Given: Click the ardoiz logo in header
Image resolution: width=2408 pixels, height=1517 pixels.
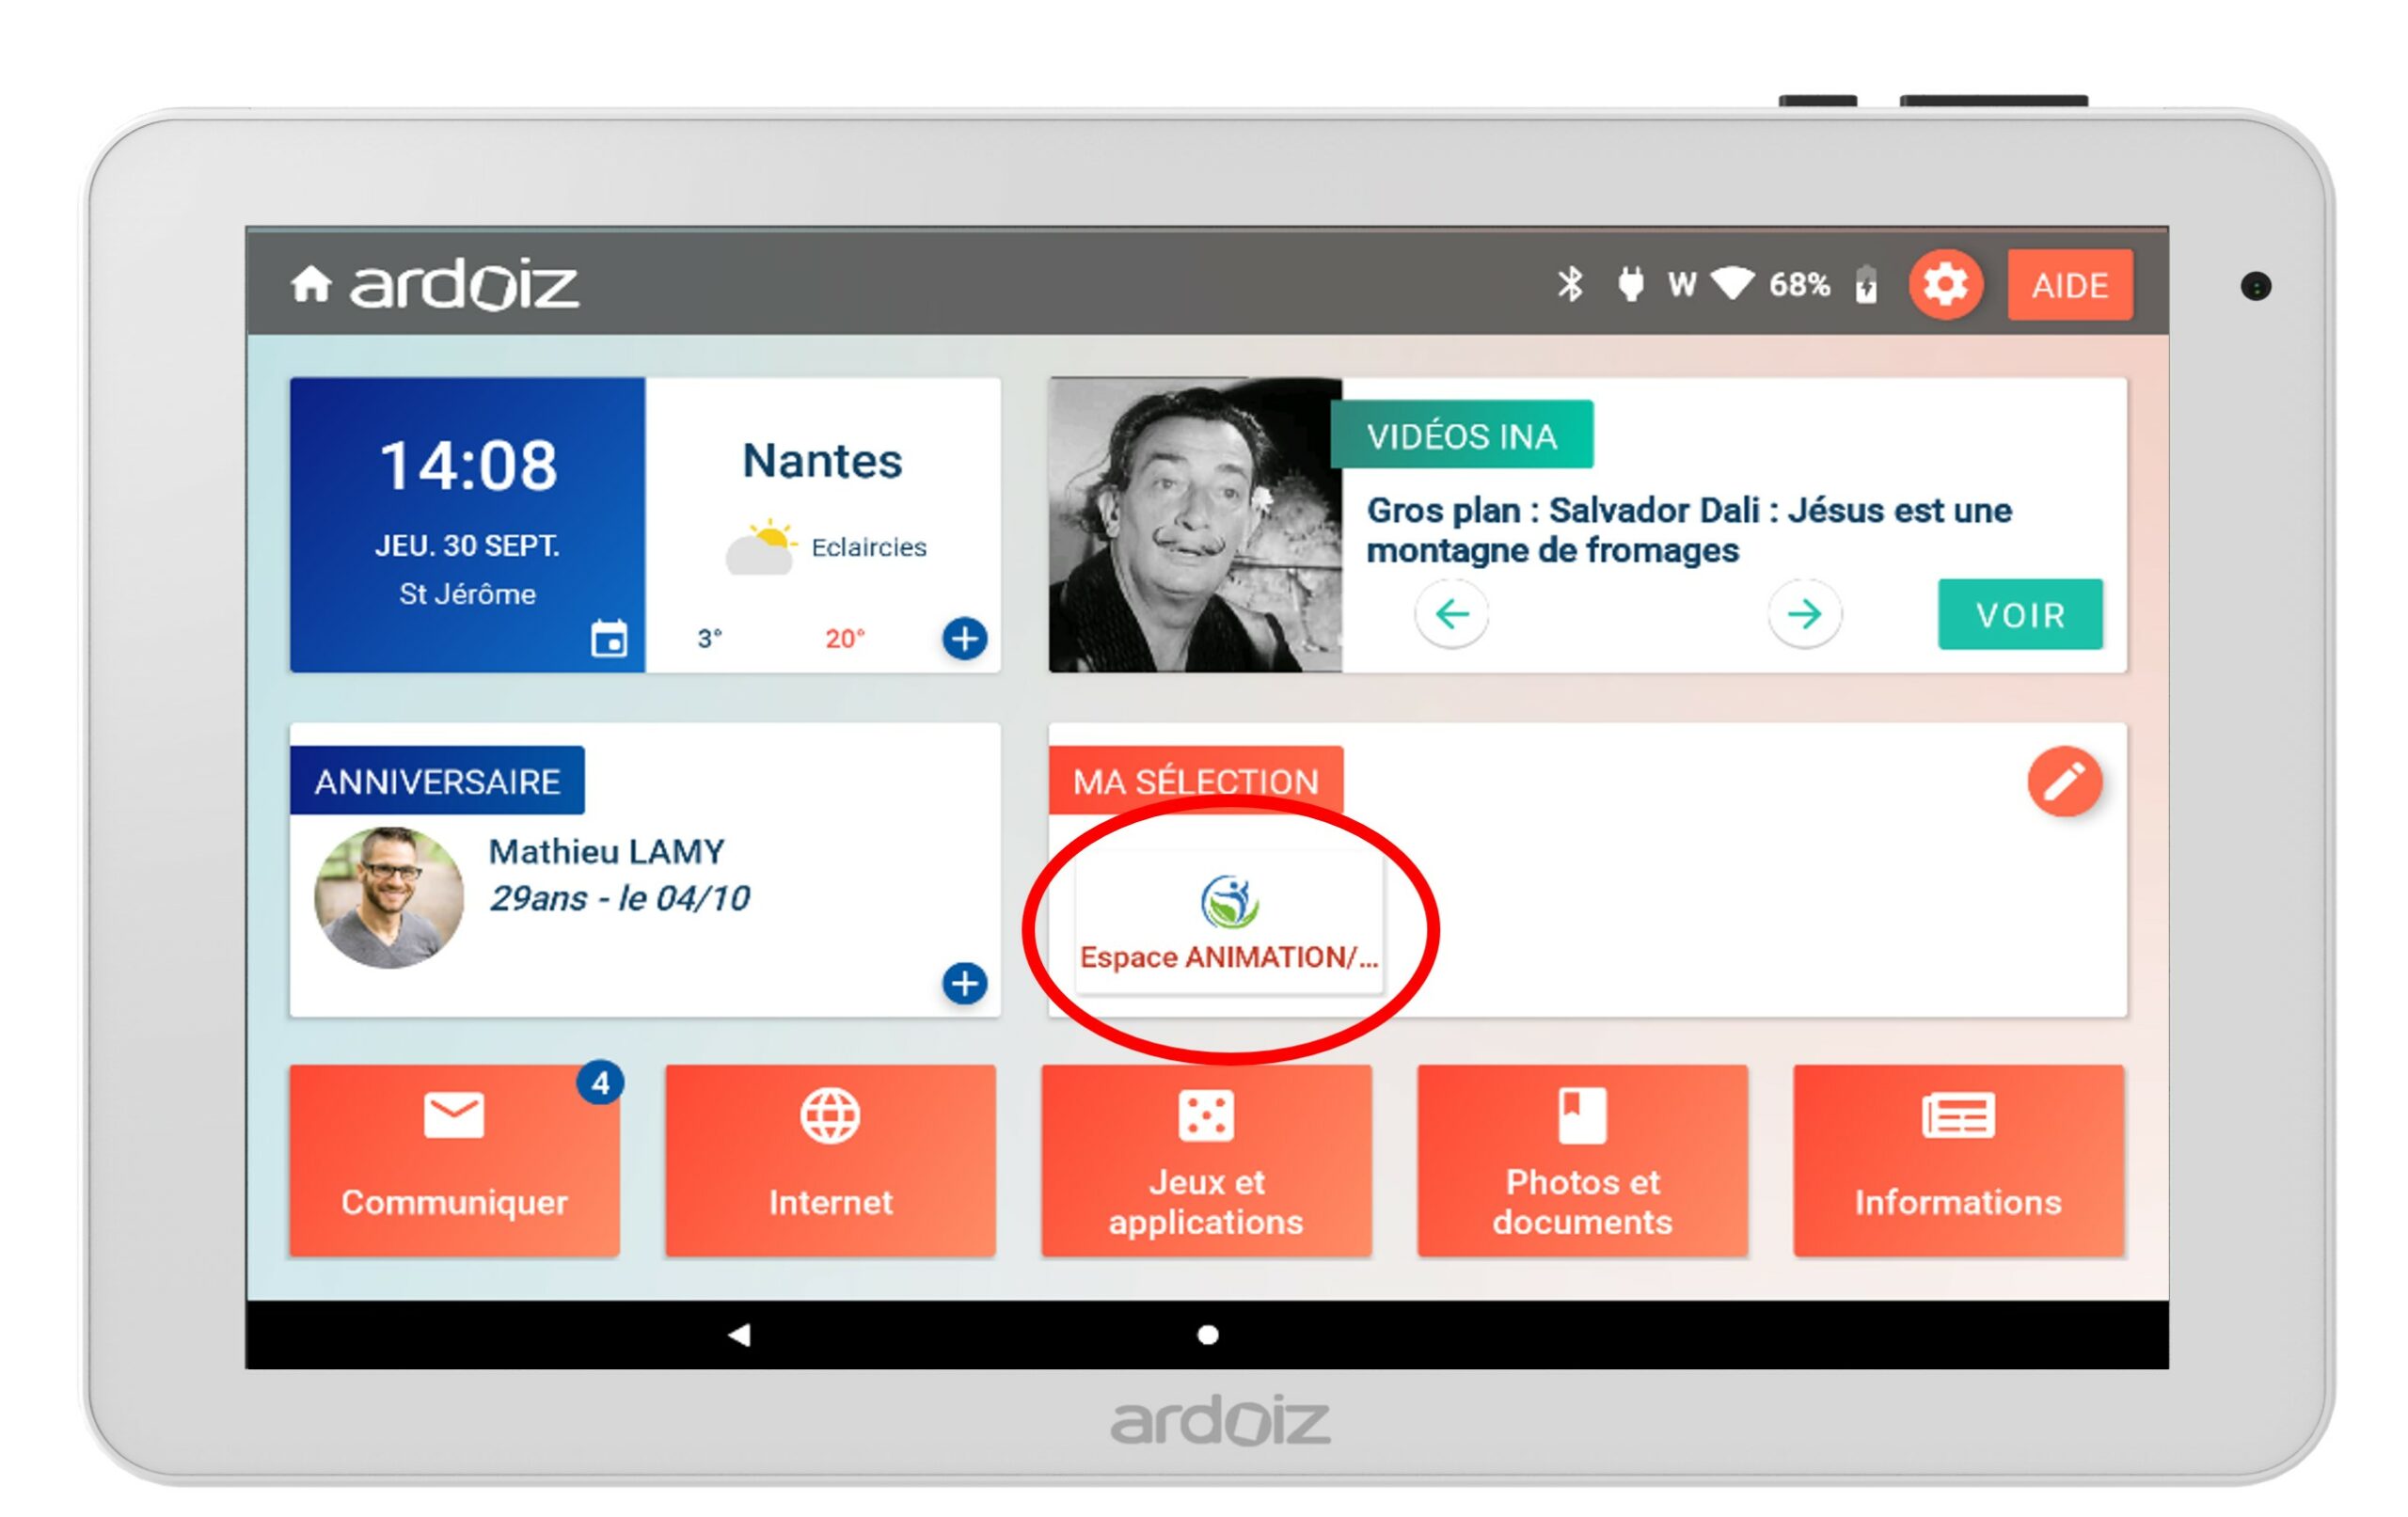Looking at the screenshot, I should (x=463, y=285).
